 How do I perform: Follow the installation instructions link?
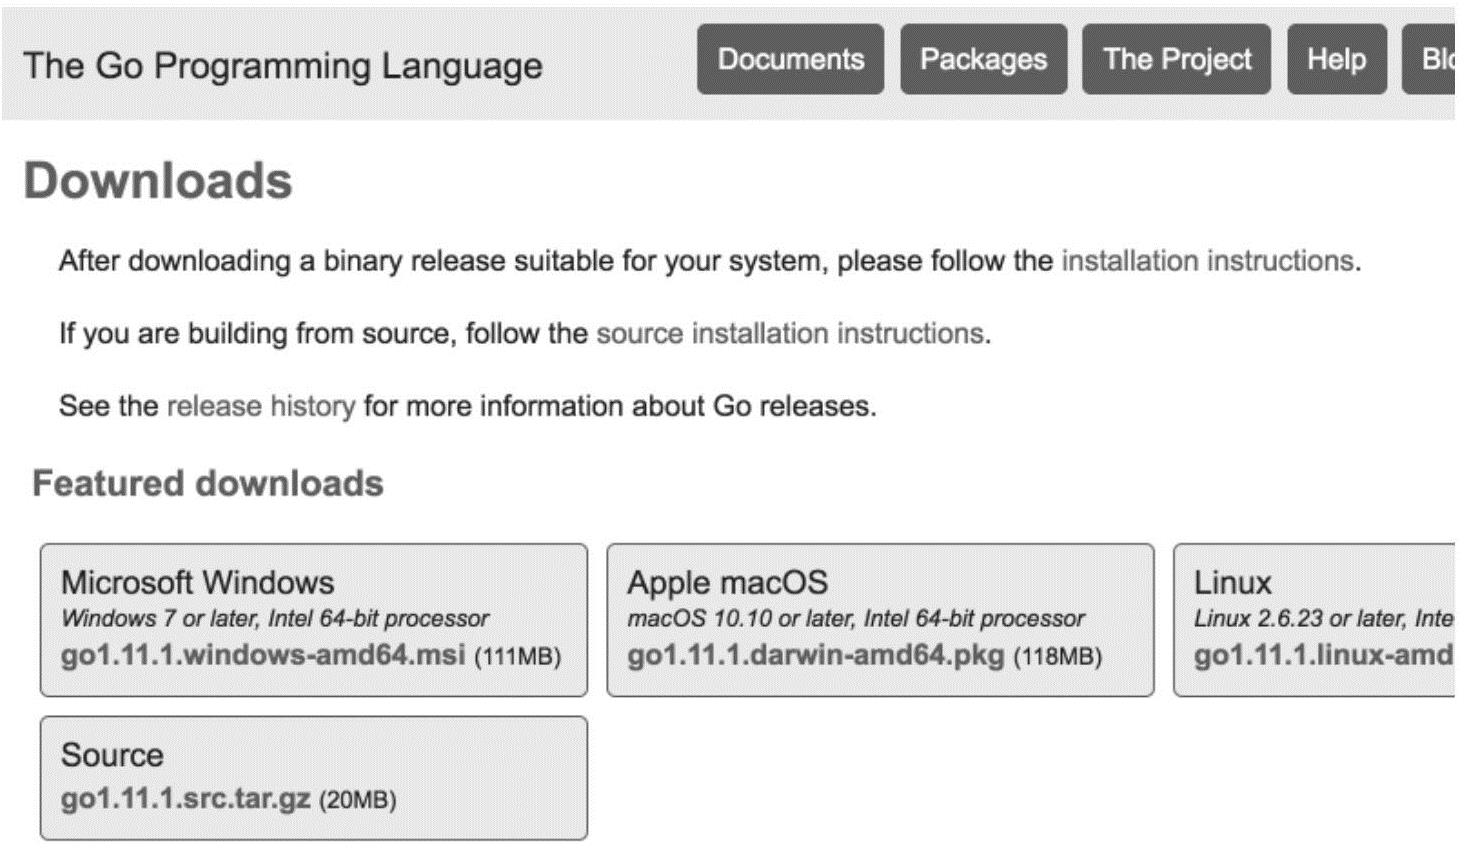point(1207,261)
